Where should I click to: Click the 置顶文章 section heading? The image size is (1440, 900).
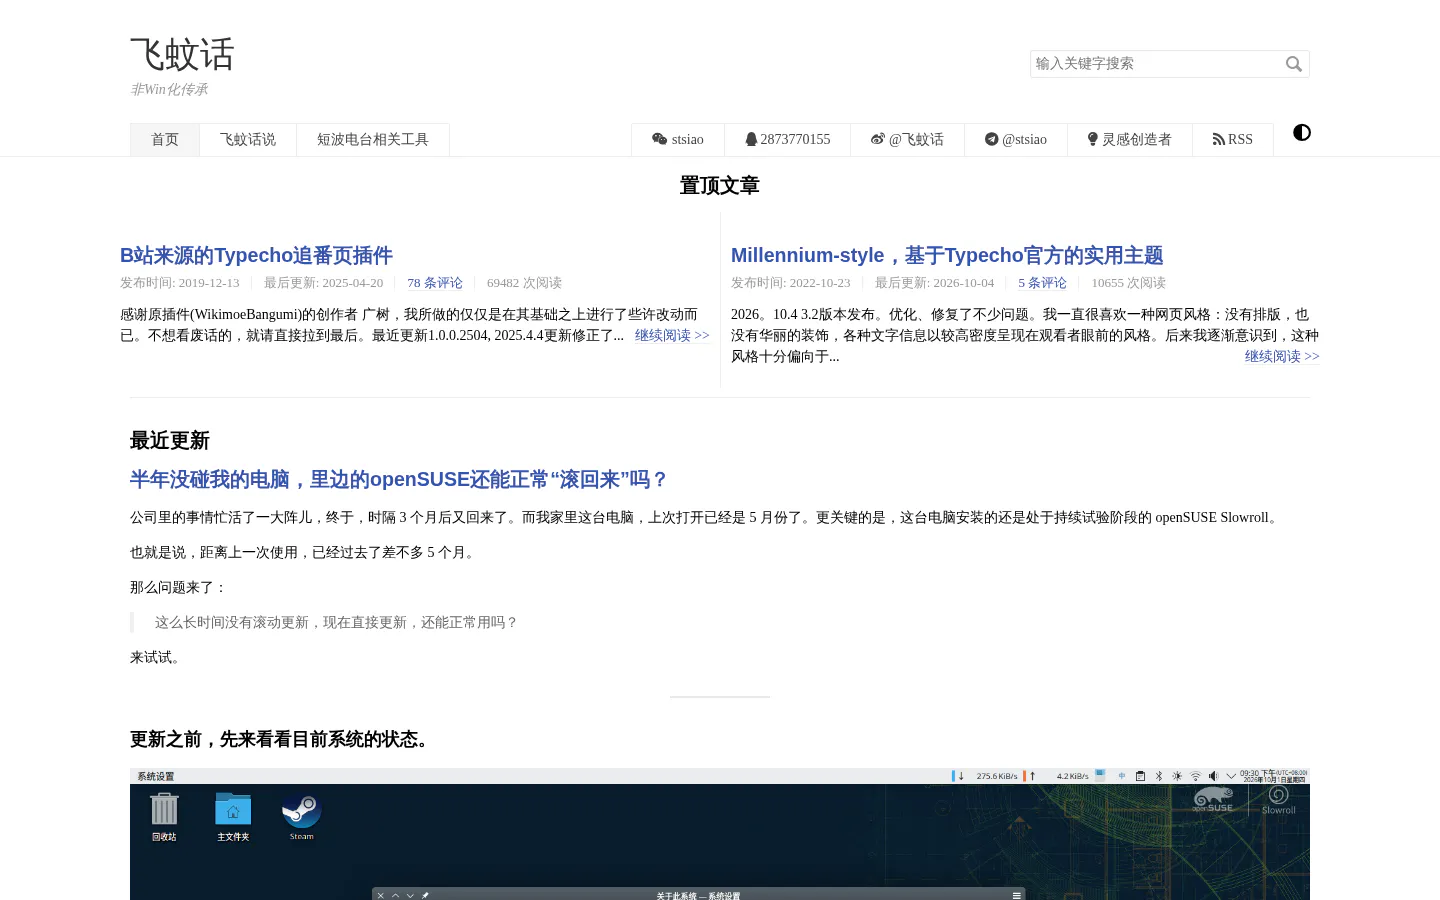[720, 185]
